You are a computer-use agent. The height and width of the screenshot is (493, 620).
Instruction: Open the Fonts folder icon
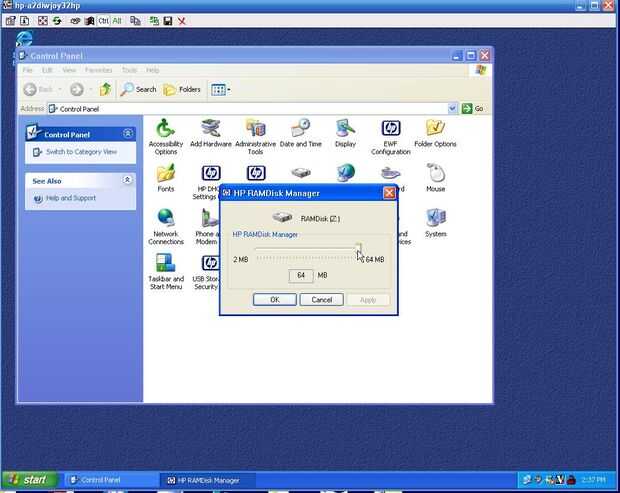(x=166, y=178)
